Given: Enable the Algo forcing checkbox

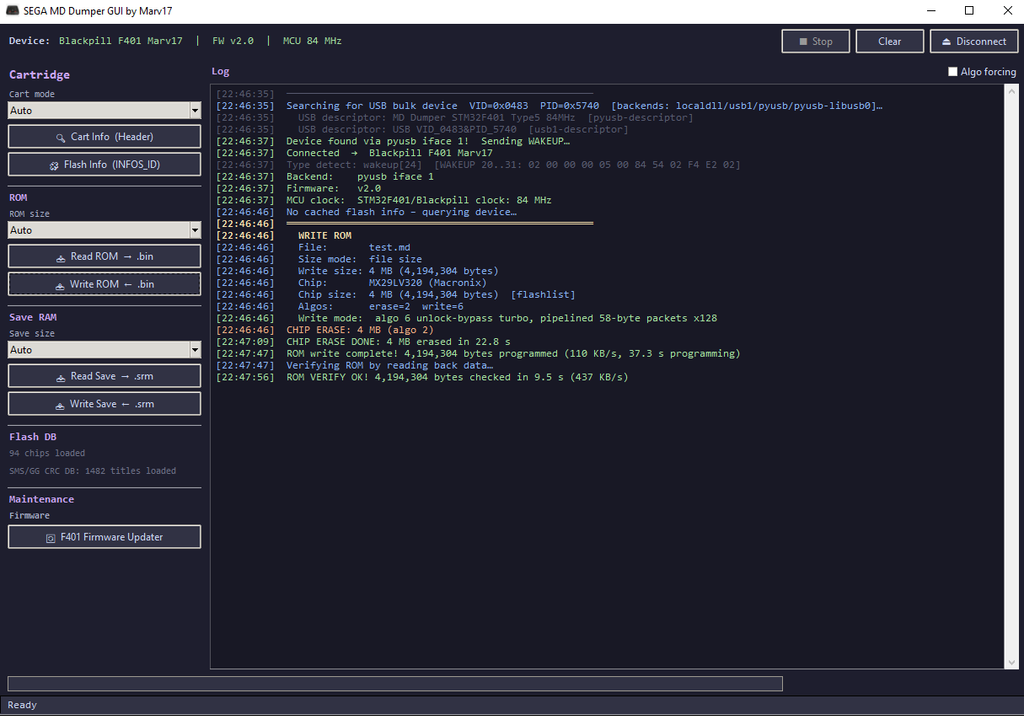Looking at the screenshot, I should tap(952, 72).
